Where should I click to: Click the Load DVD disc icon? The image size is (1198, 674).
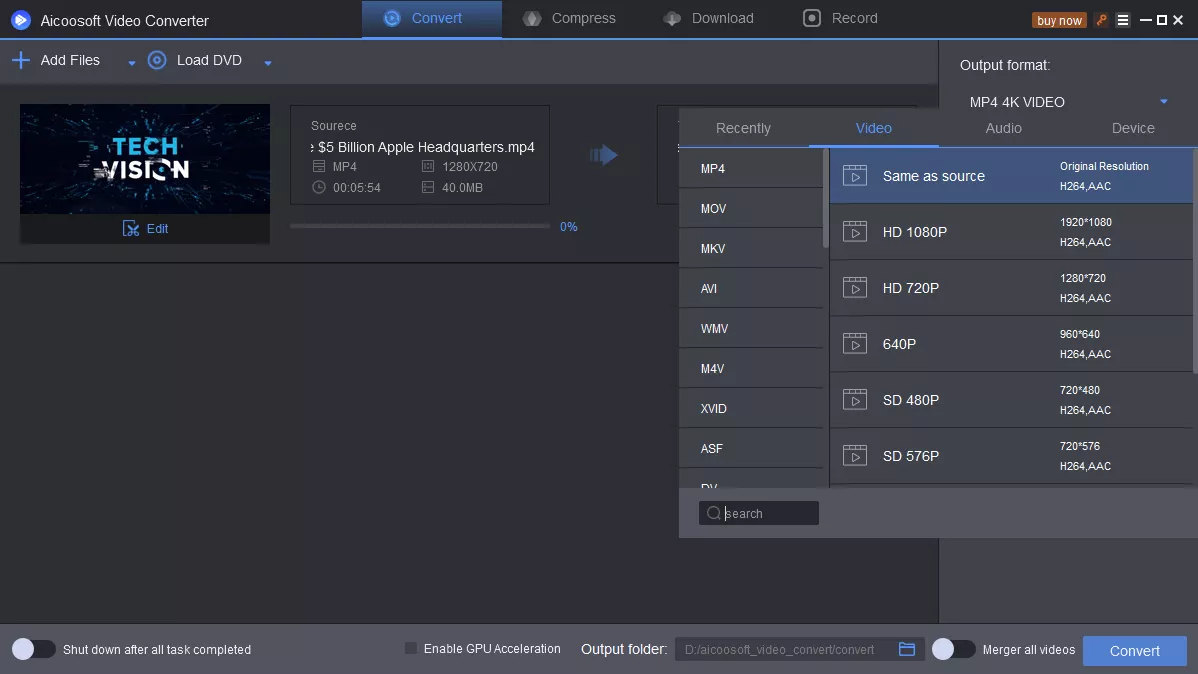point(157,61)
